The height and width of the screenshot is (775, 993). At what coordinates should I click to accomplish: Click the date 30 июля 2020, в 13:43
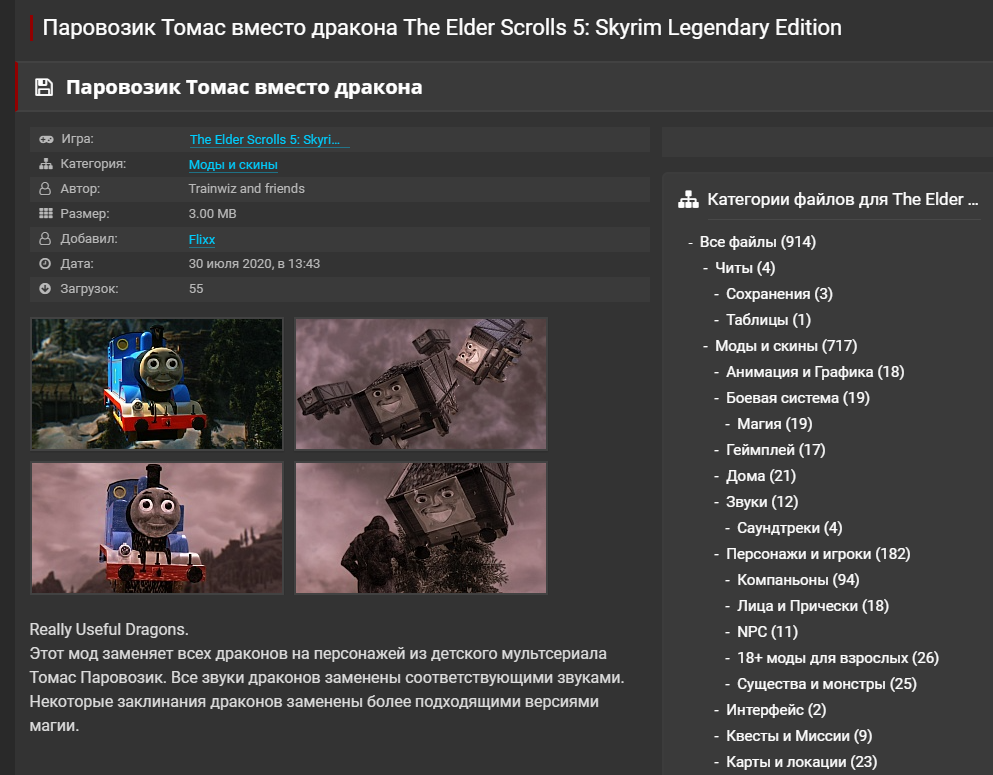(x=254, y=264)
